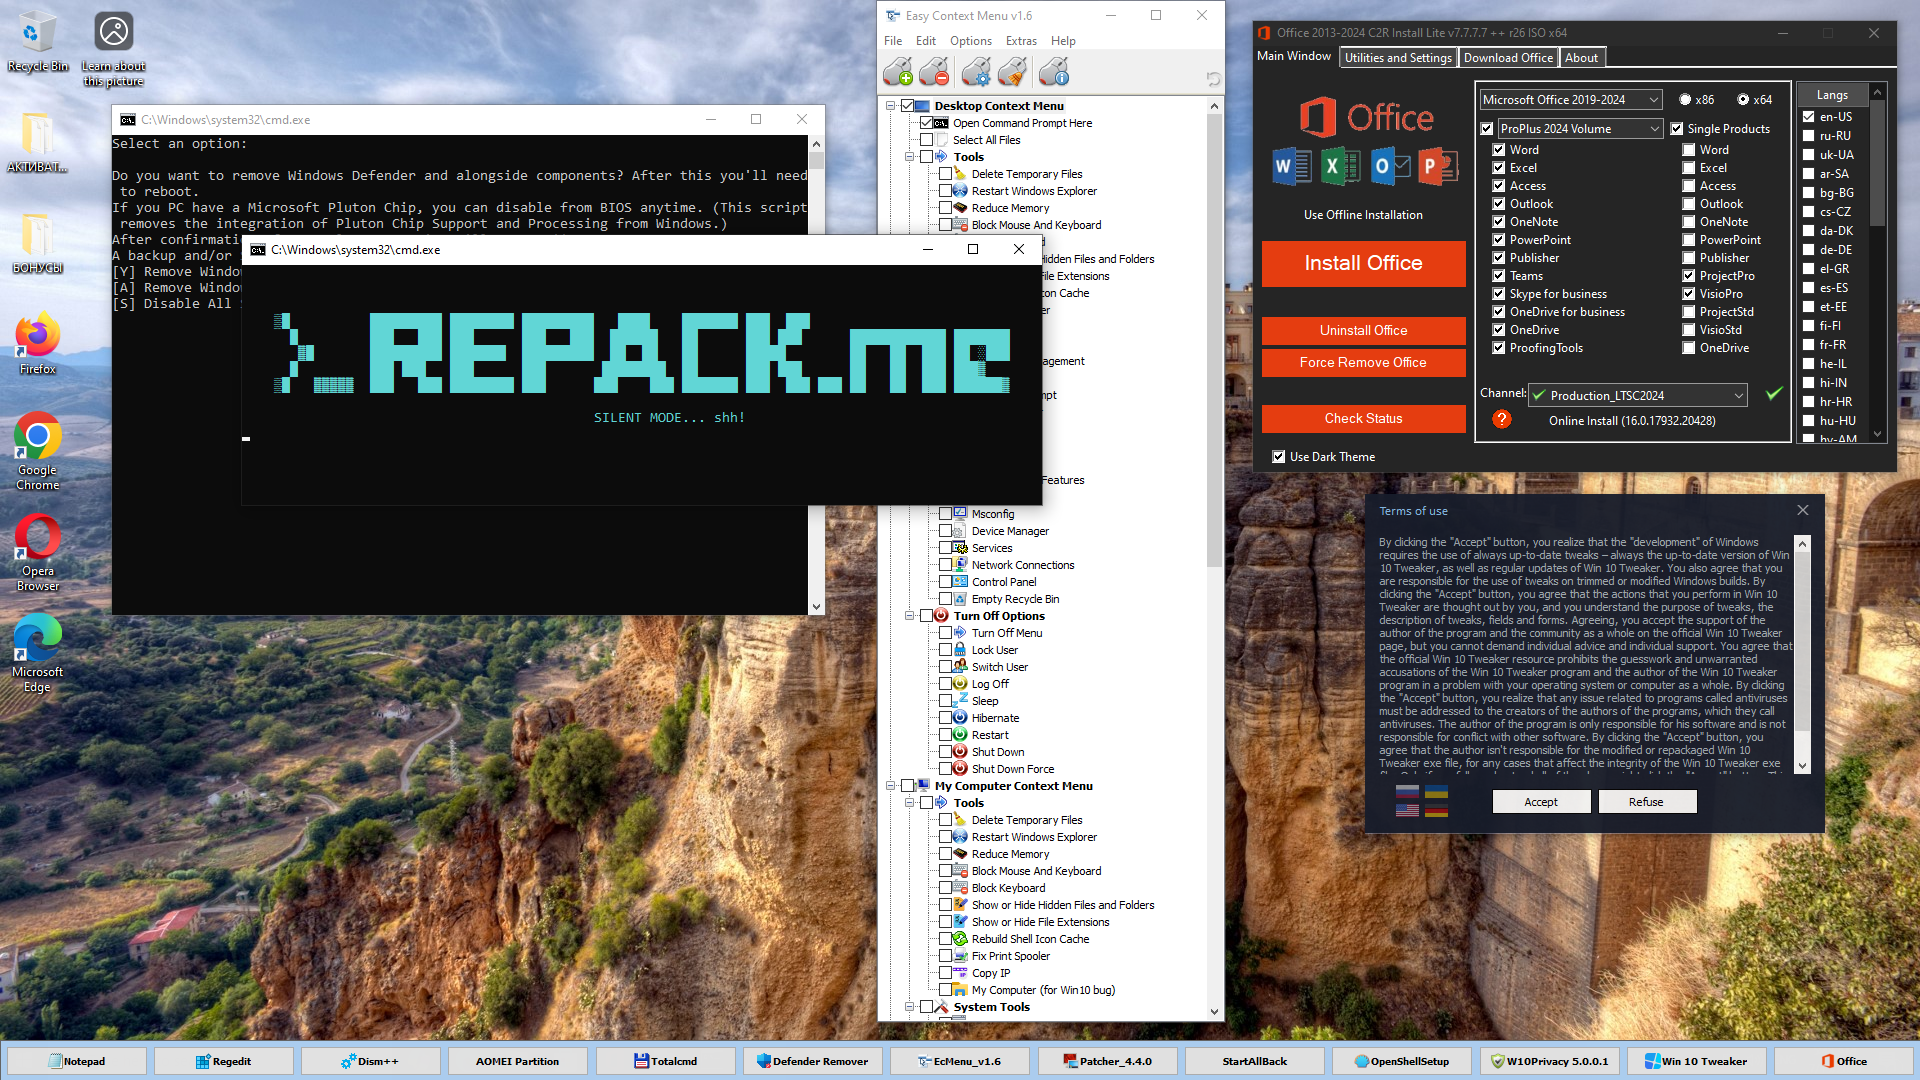Click Win 10 Tweaker in the bottom bar
1920x1080 pixels.
click(1696, 1061)
